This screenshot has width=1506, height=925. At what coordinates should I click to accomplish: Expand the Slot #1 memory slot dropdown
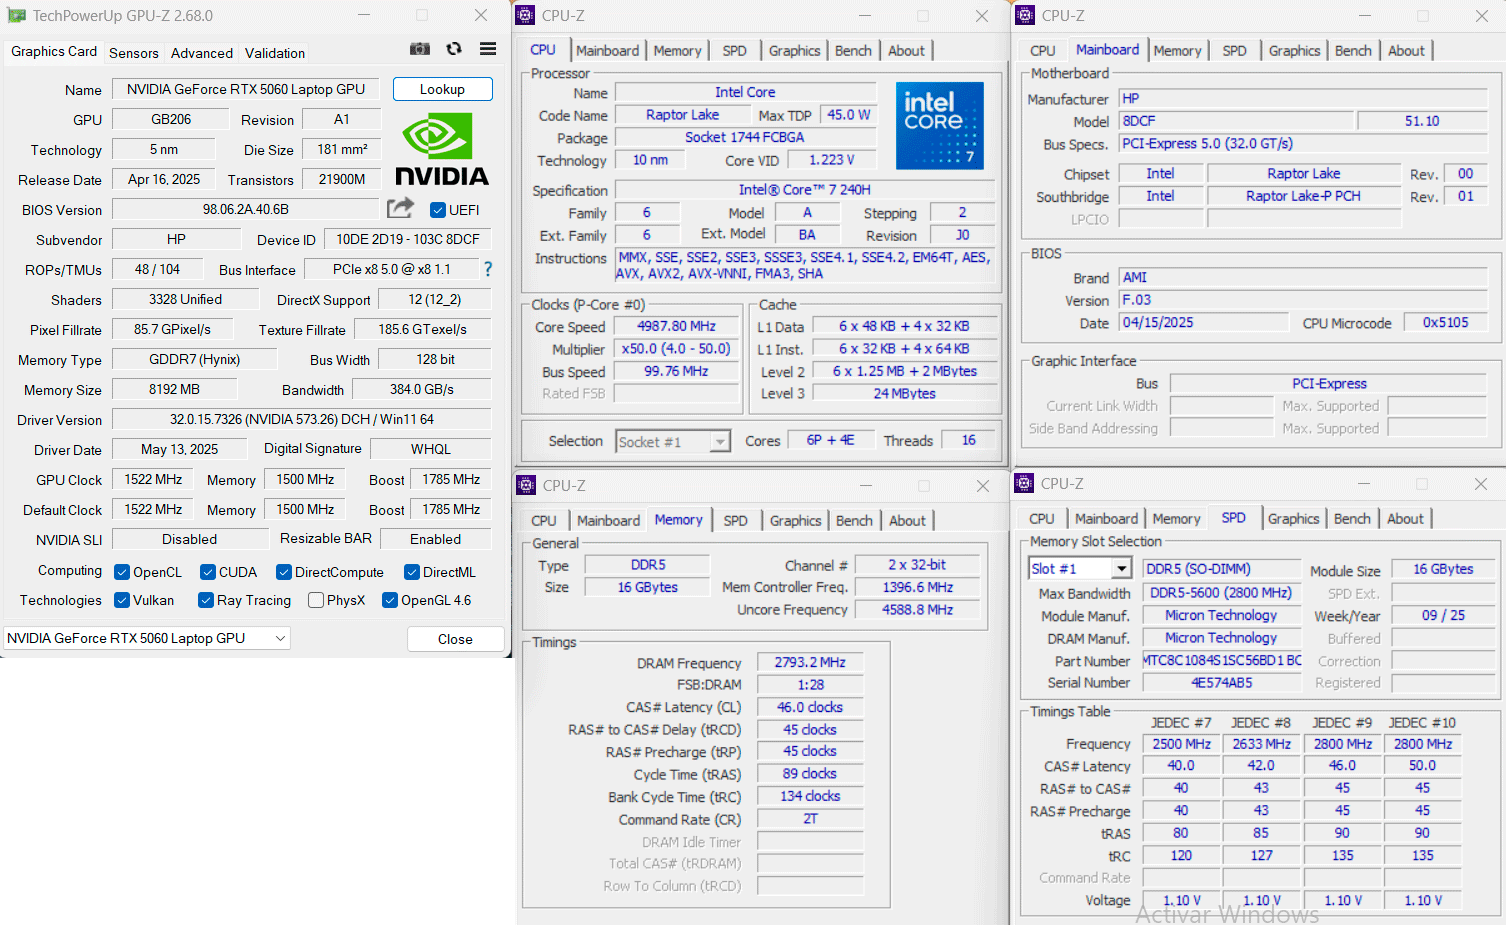coord(1080,569)
